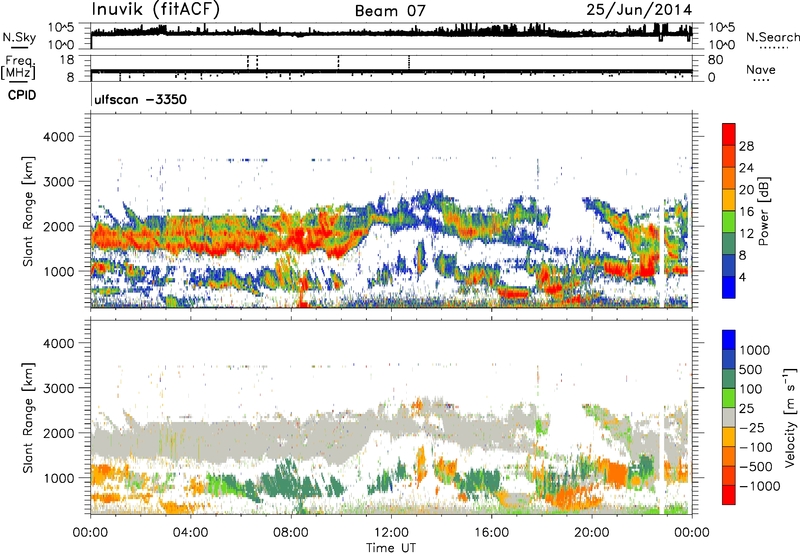Click the "-25" velocity colorbar label
Screen dimensions: 800x554
click(752, 428)
